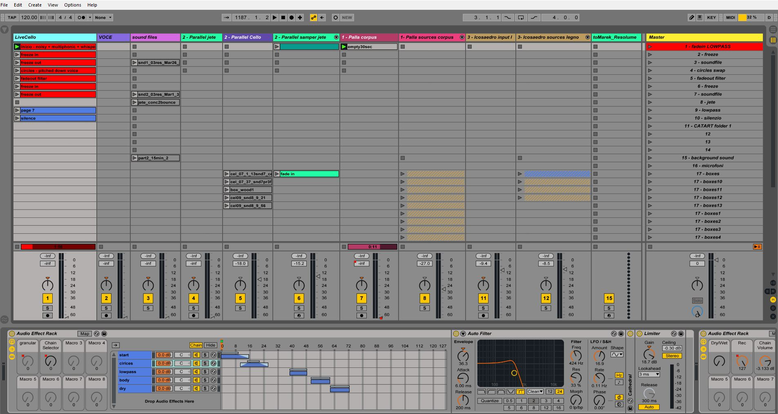Launch the 'empty30sec' clip

click(x=344, y=46)
